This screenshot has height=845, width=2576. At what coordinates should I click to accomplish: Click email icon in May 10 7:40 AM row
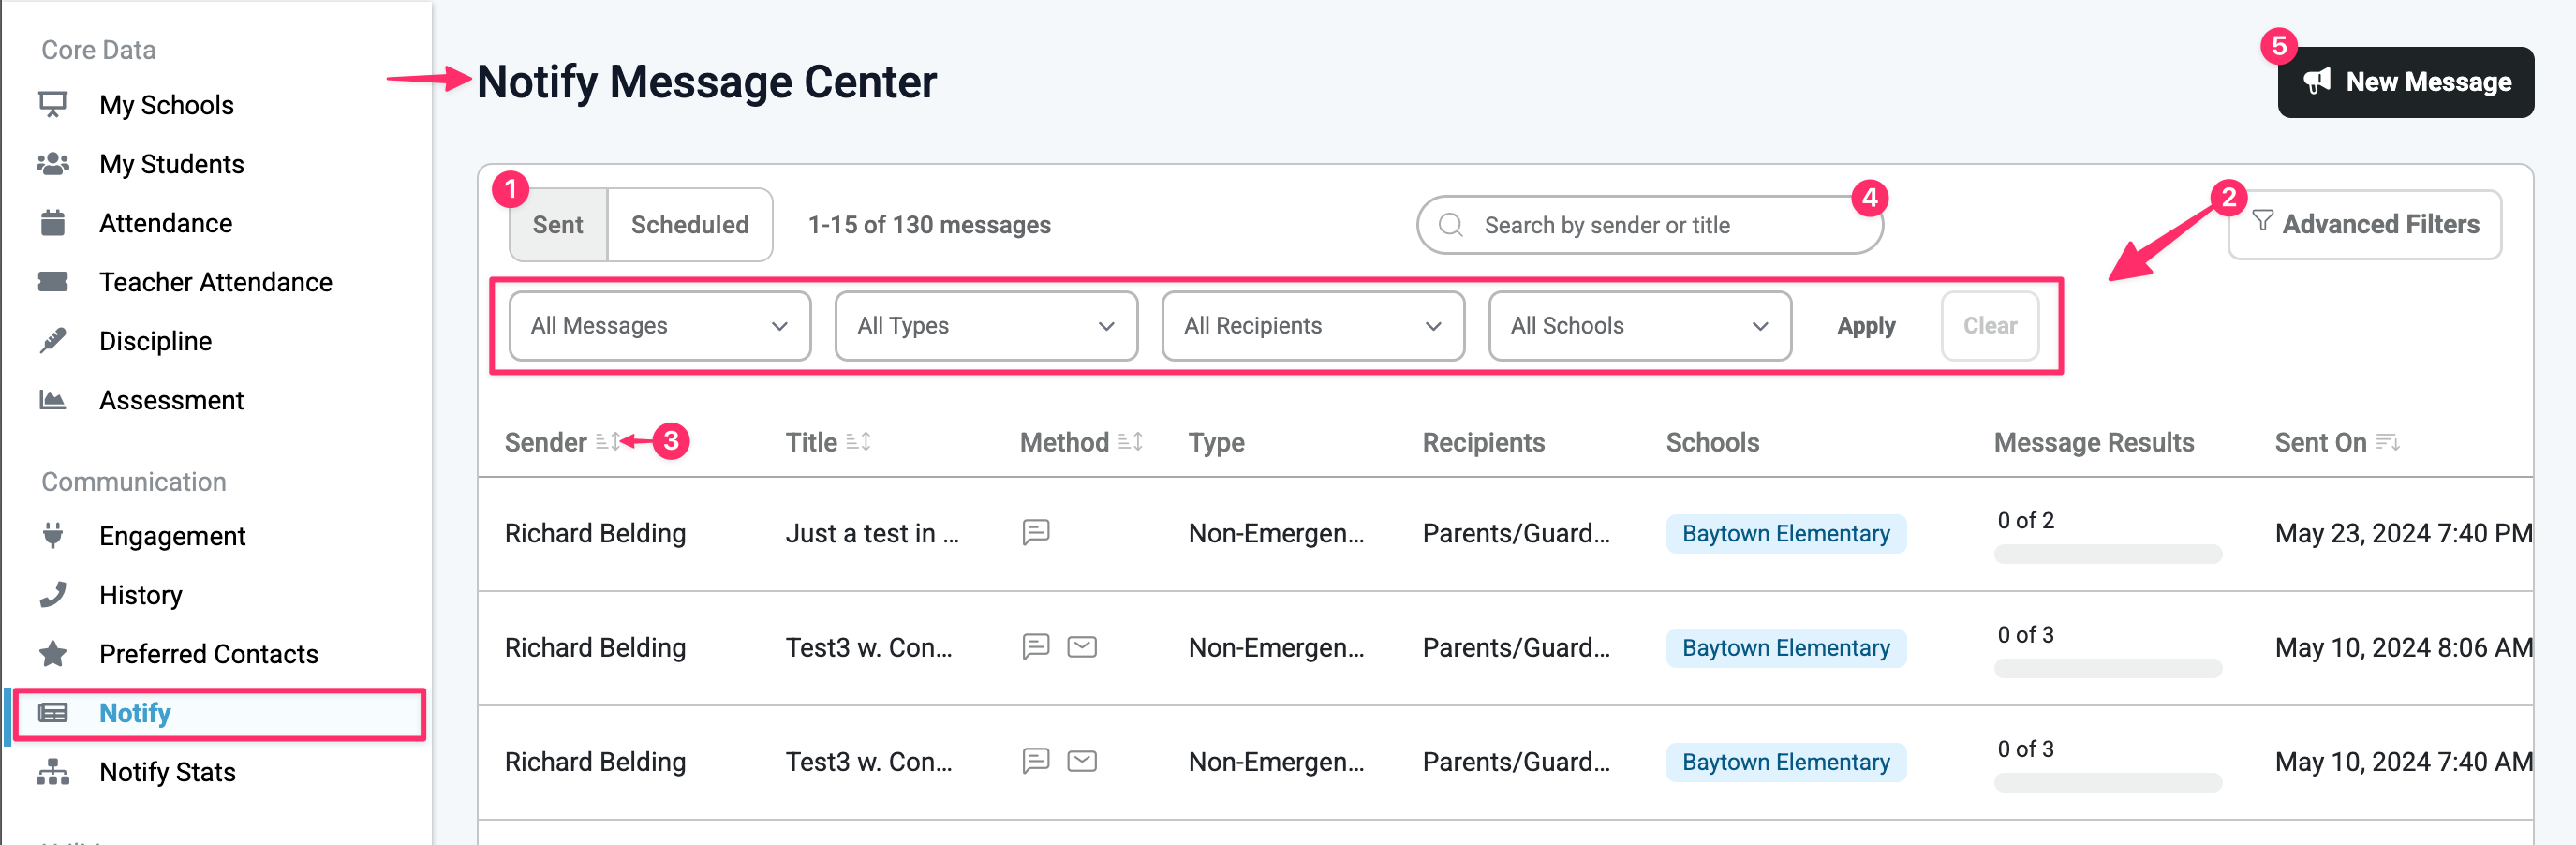click(x=1082, y=761)
